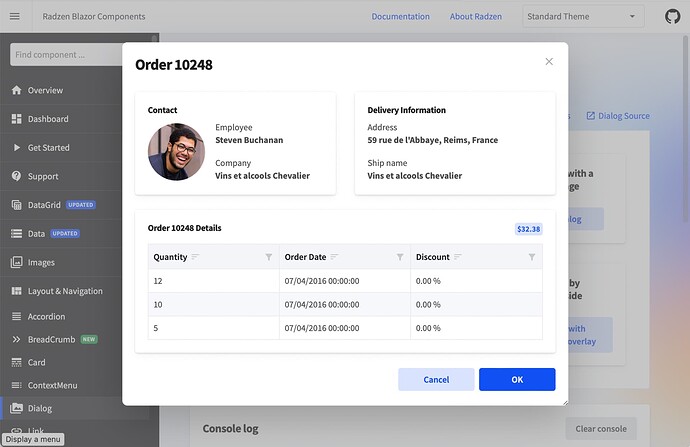The height and width of the screenshot is (447, 690).
Task: Select the row with quantity 5
Action: (x=345, y=328)
